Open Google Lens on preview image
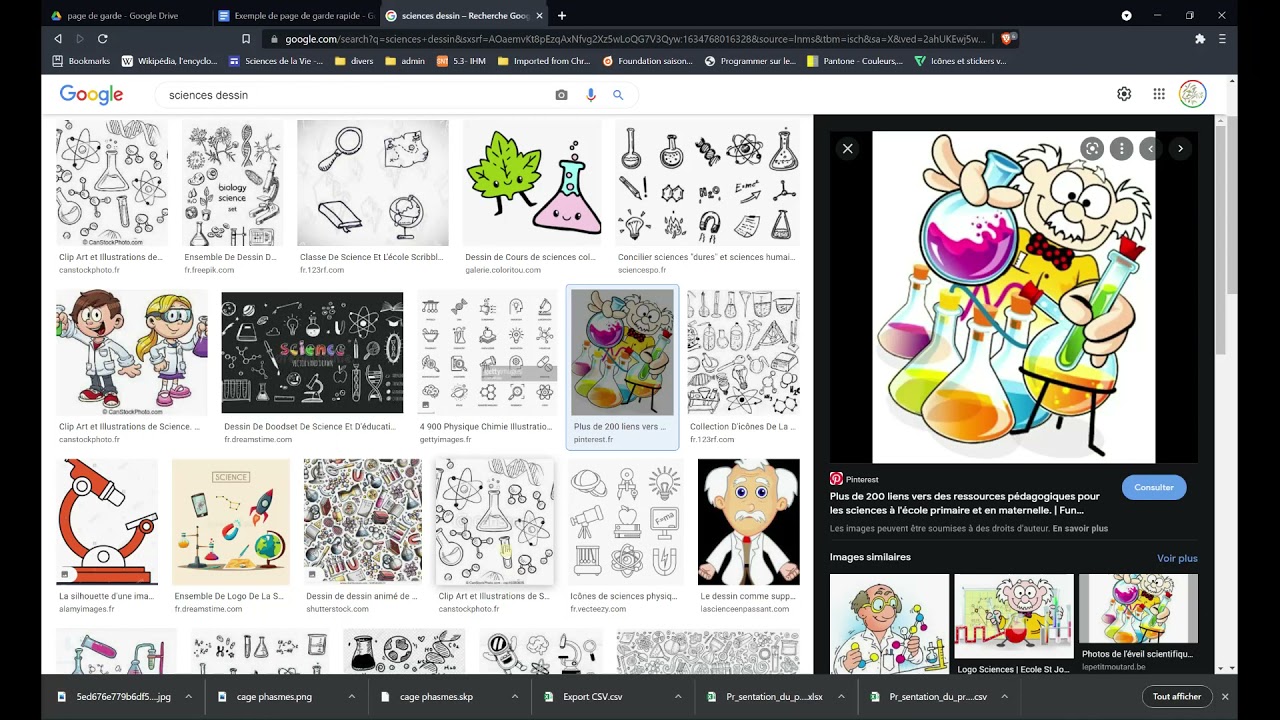Screen dimensions: 1280x720 pyautogui.click(x=1092, y=149)
